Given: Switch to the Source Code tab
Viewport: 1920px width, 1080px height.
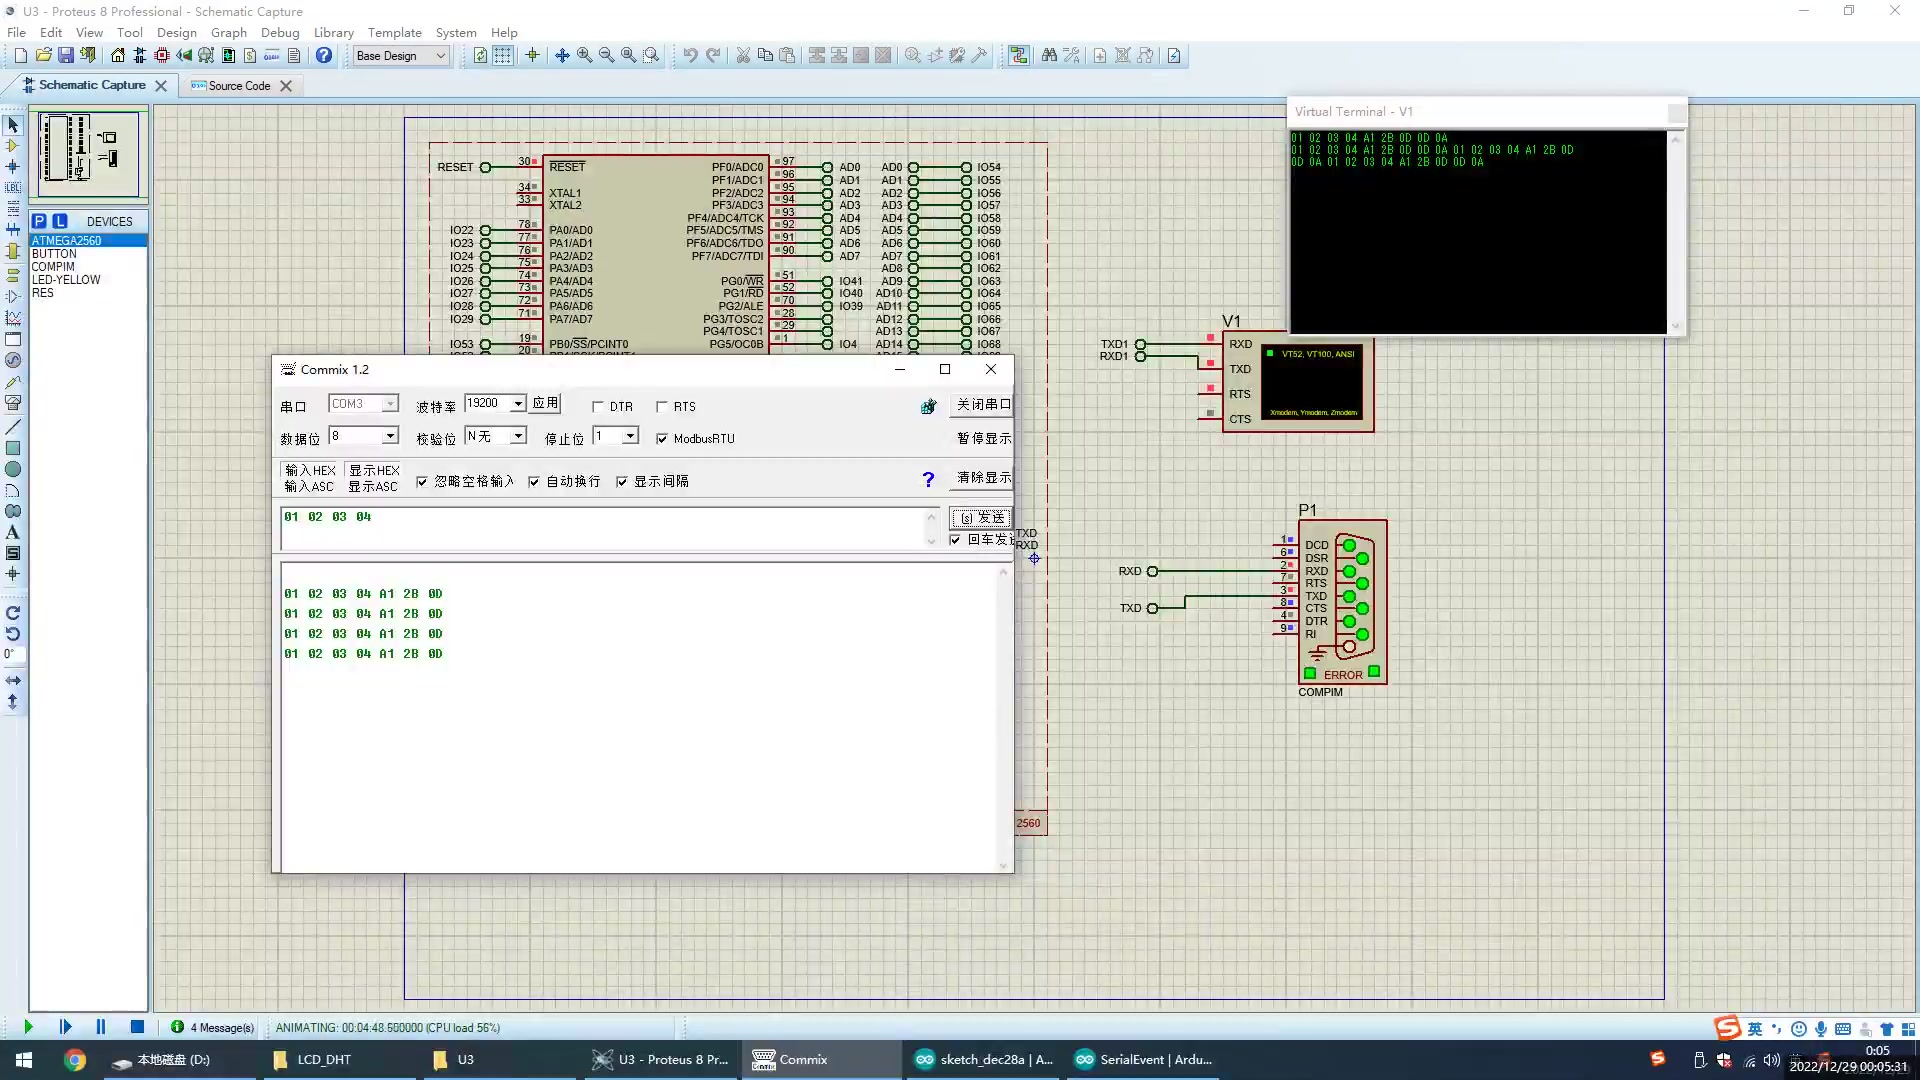Looking at the screenshot, I should 239,86.
